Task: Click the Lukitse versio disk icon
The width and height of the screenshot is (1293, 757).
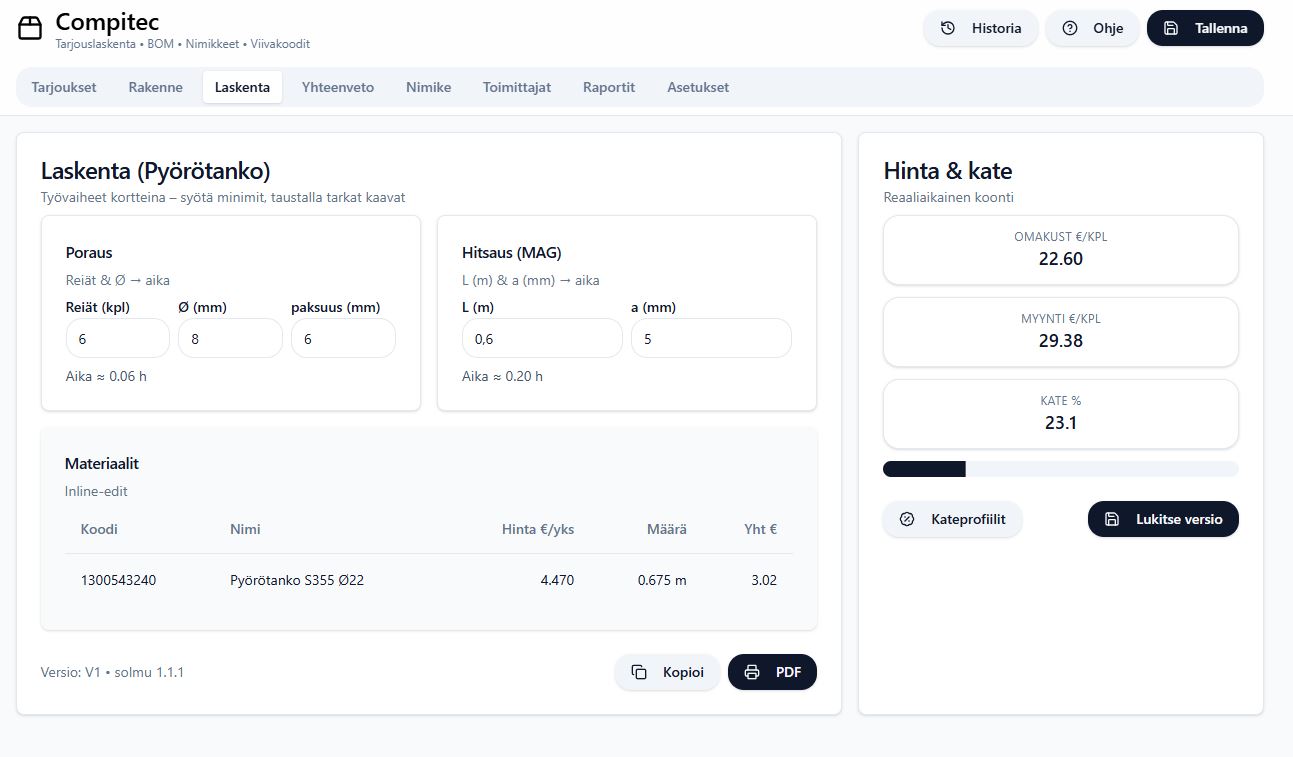Action: (x=1112, y=519)
